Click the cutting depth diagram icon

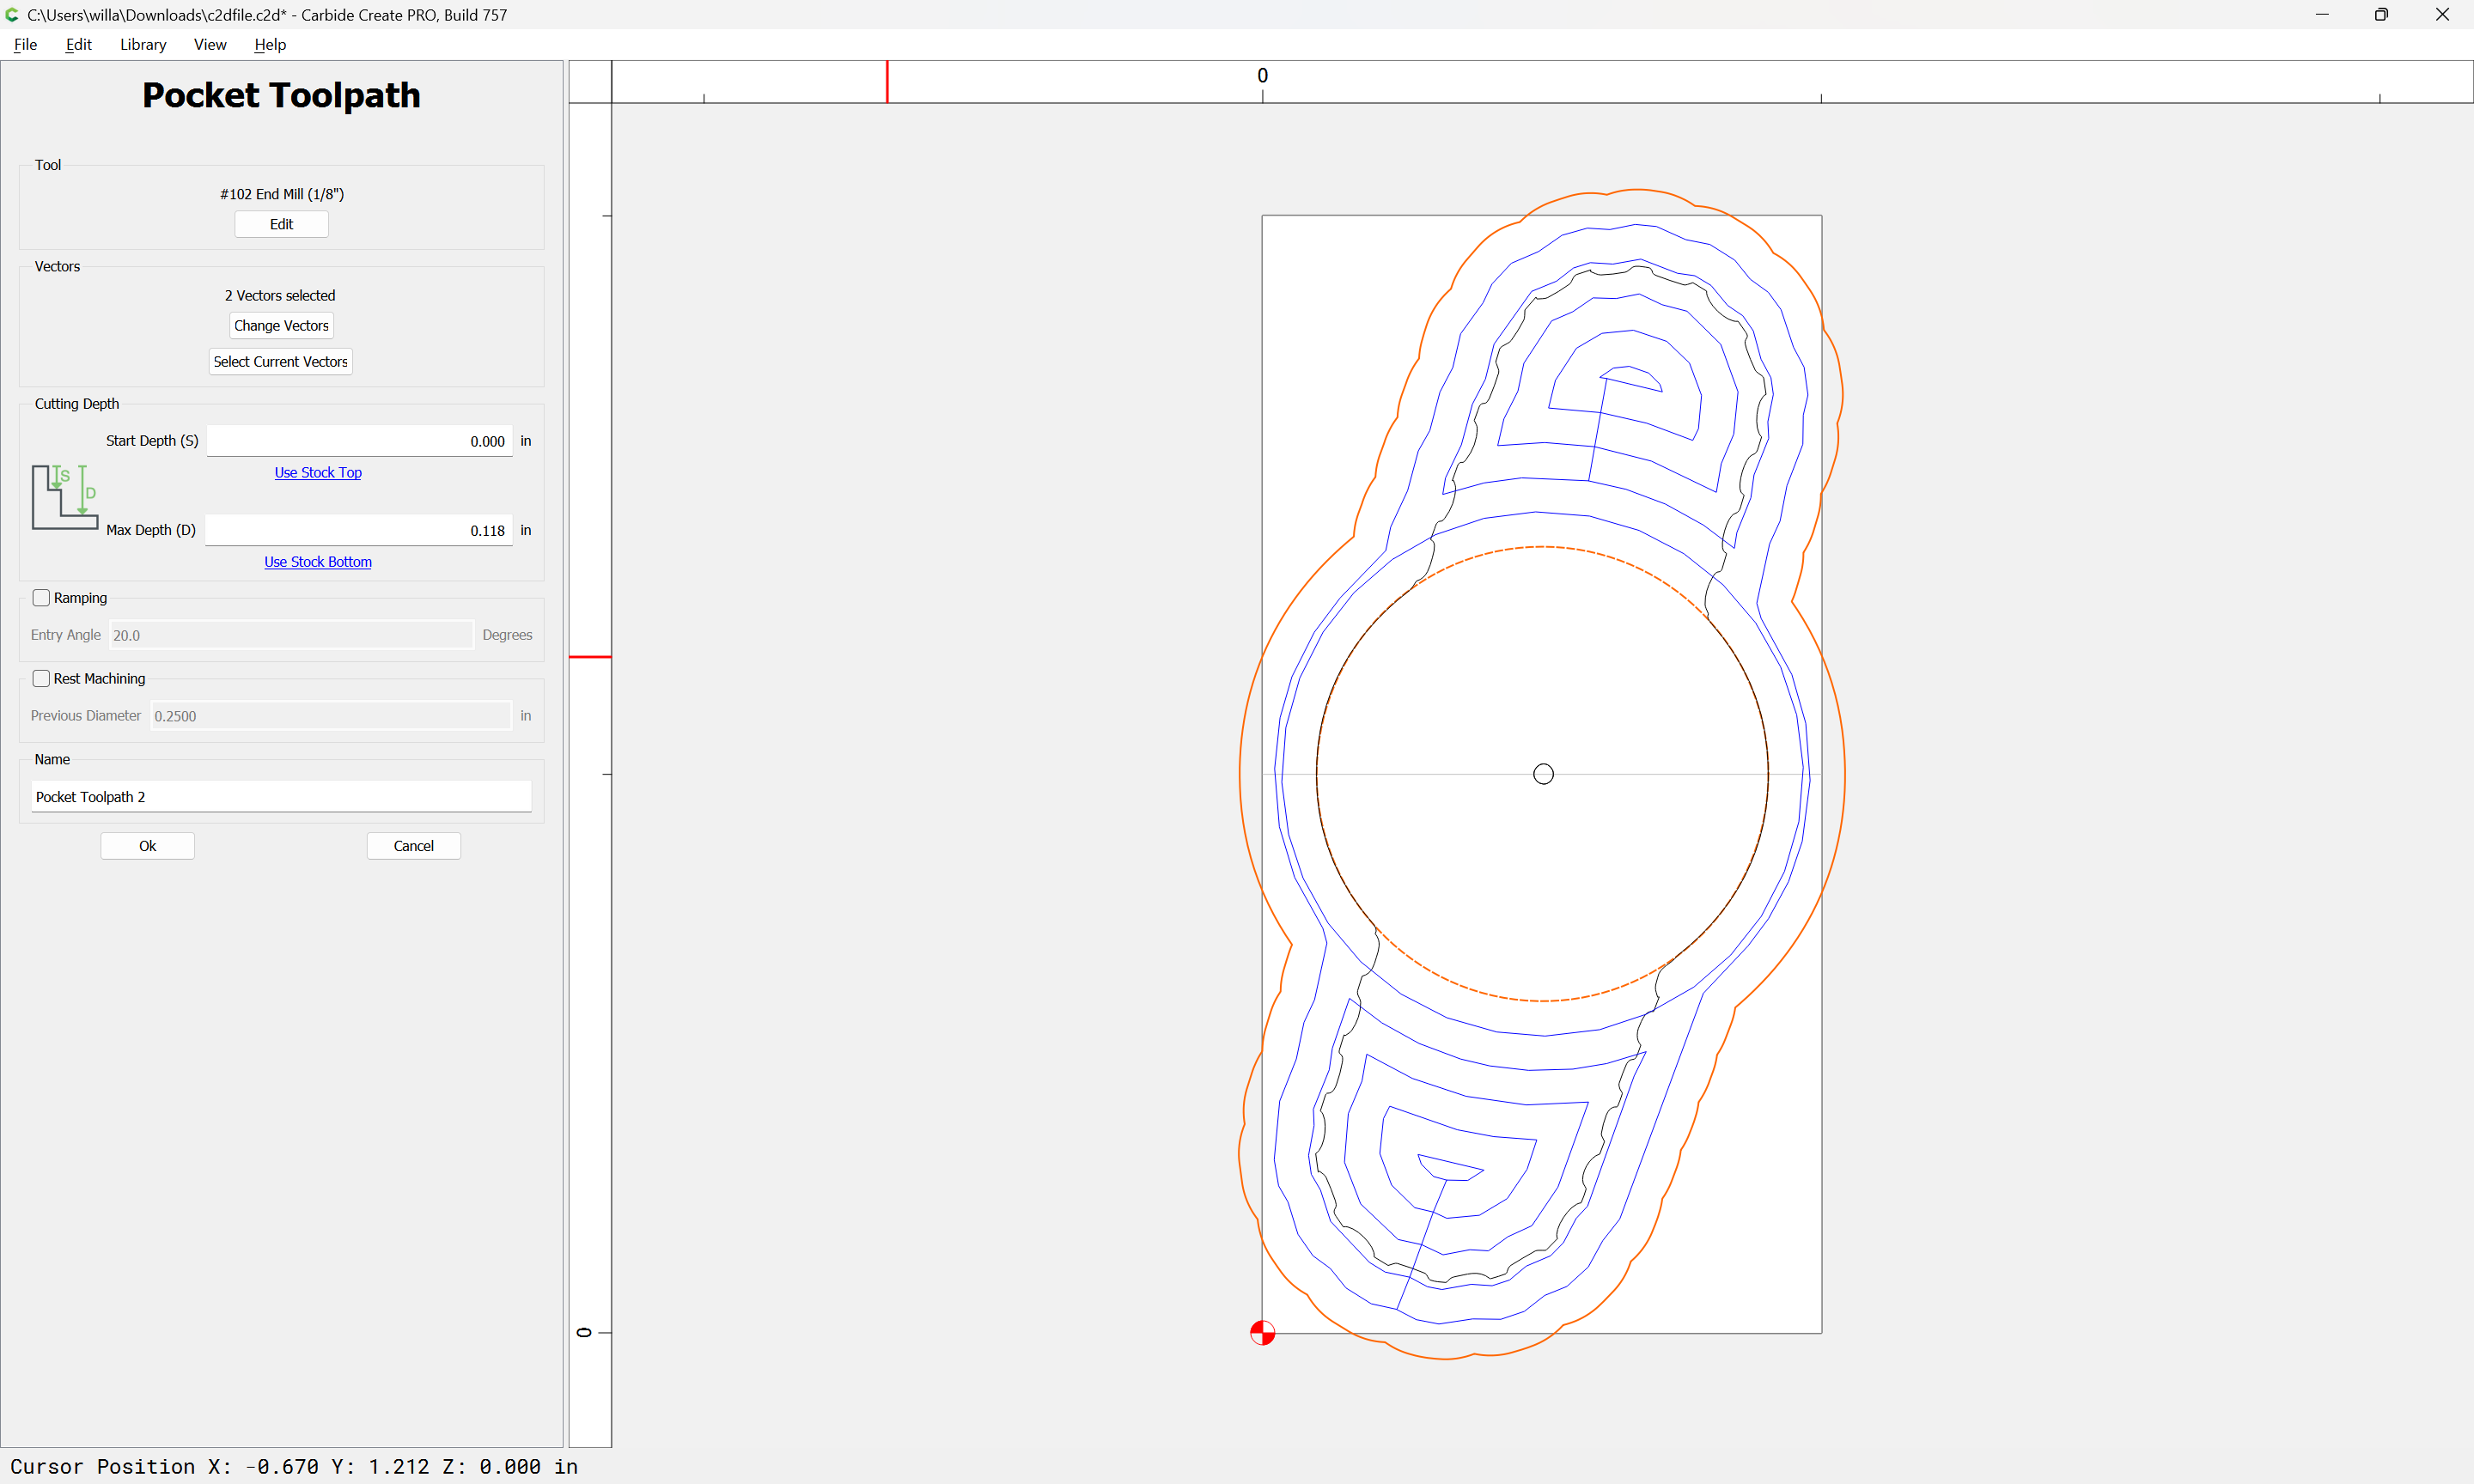click(65, 497)
